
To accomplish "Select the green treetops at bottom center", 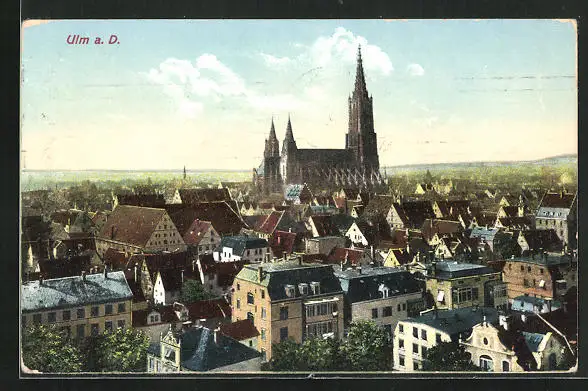I will 330,349.
